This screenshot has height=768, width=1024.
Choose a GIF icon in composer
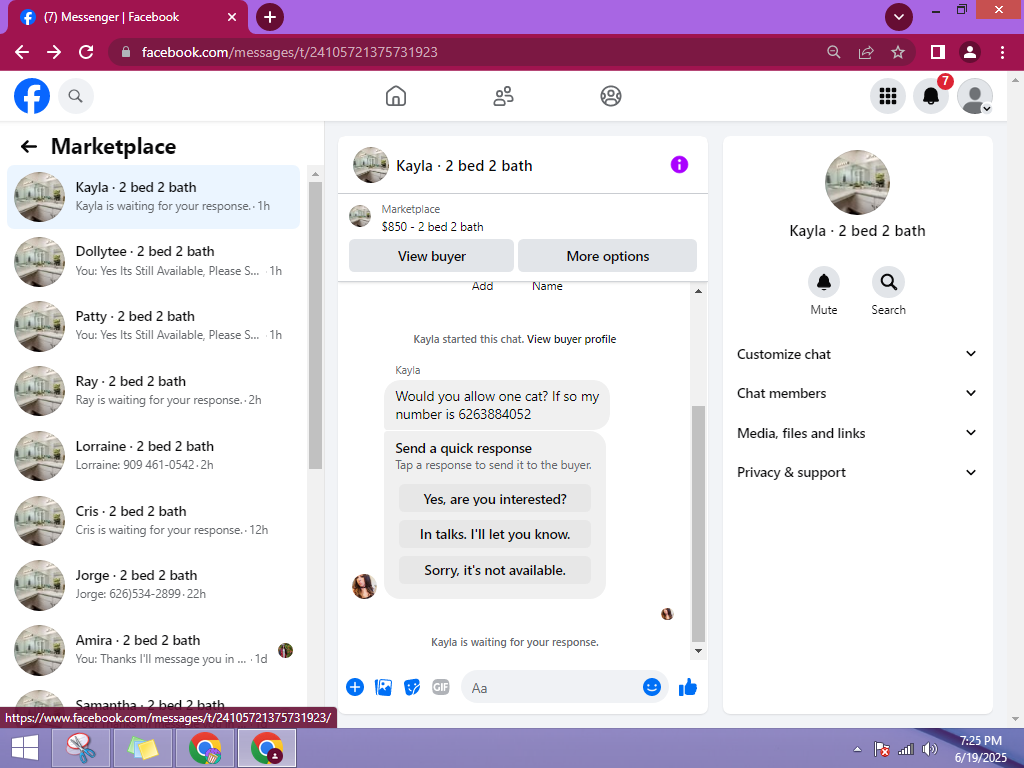[441, 687]
